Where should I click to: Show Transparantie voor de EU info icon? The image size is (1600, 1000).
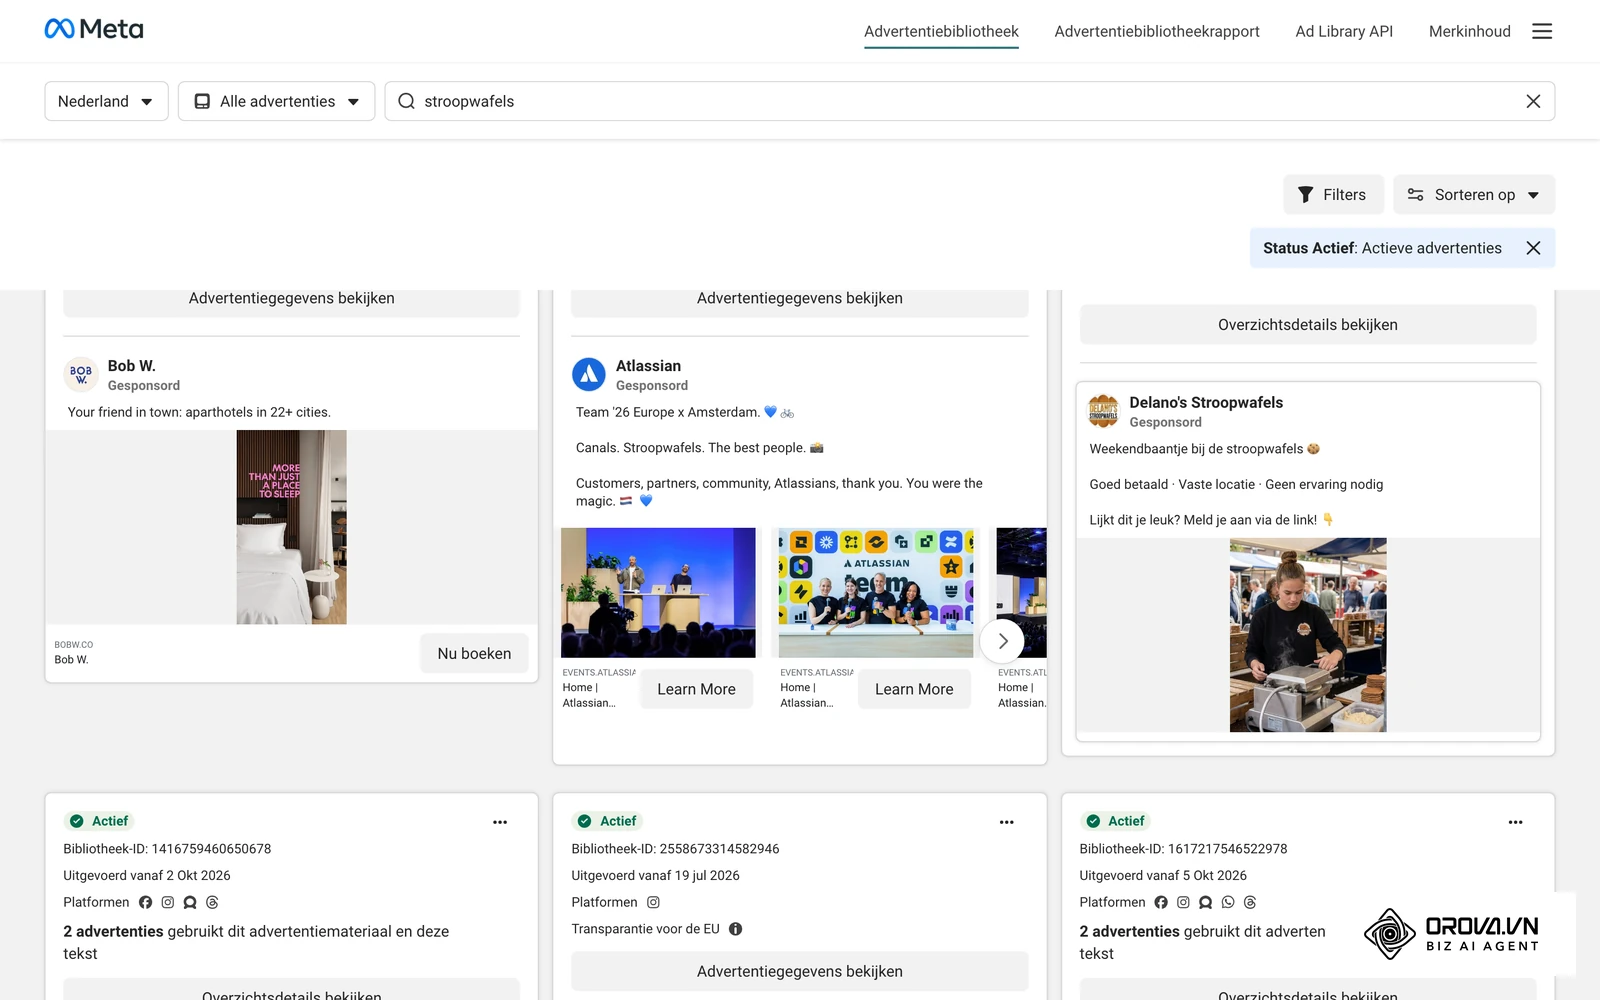(x=736, y=929)
